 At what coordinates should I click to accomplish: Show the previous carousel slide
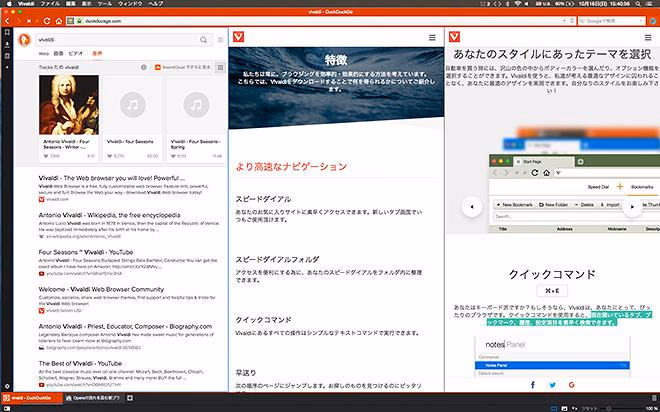470,207
